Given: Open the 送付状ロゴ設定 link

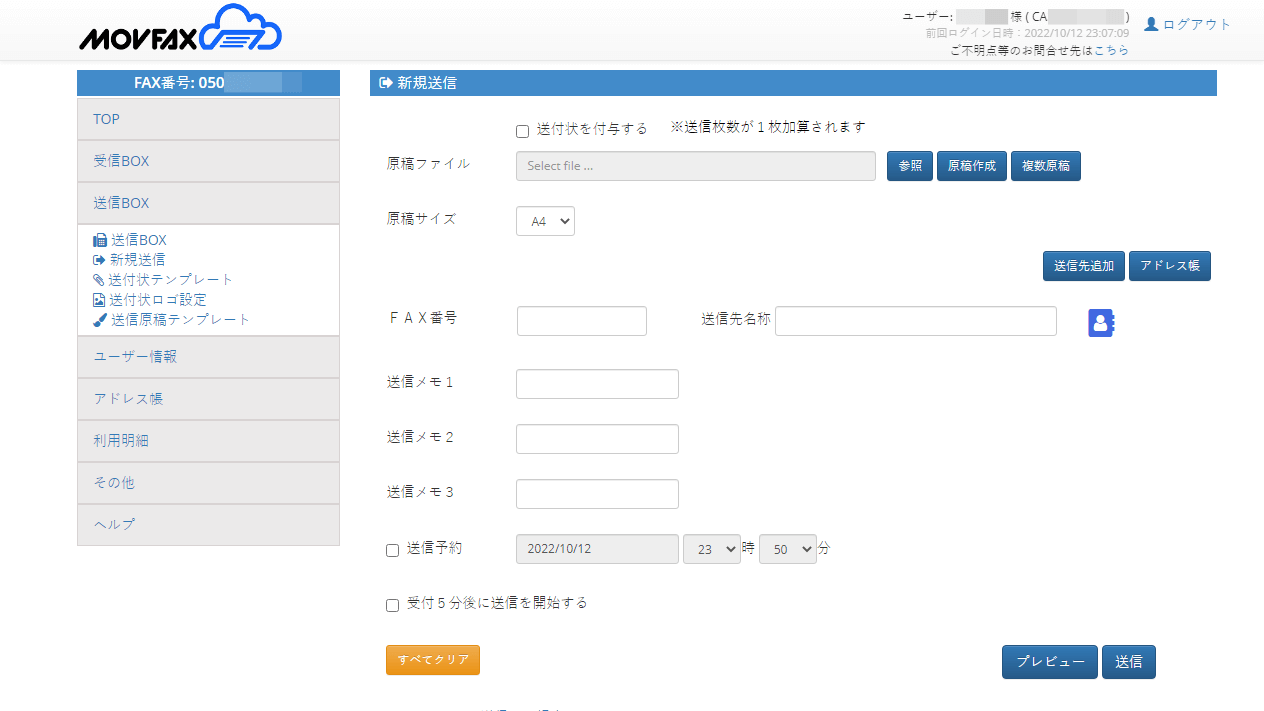Looking at the screenshot, I should [158, 300].
